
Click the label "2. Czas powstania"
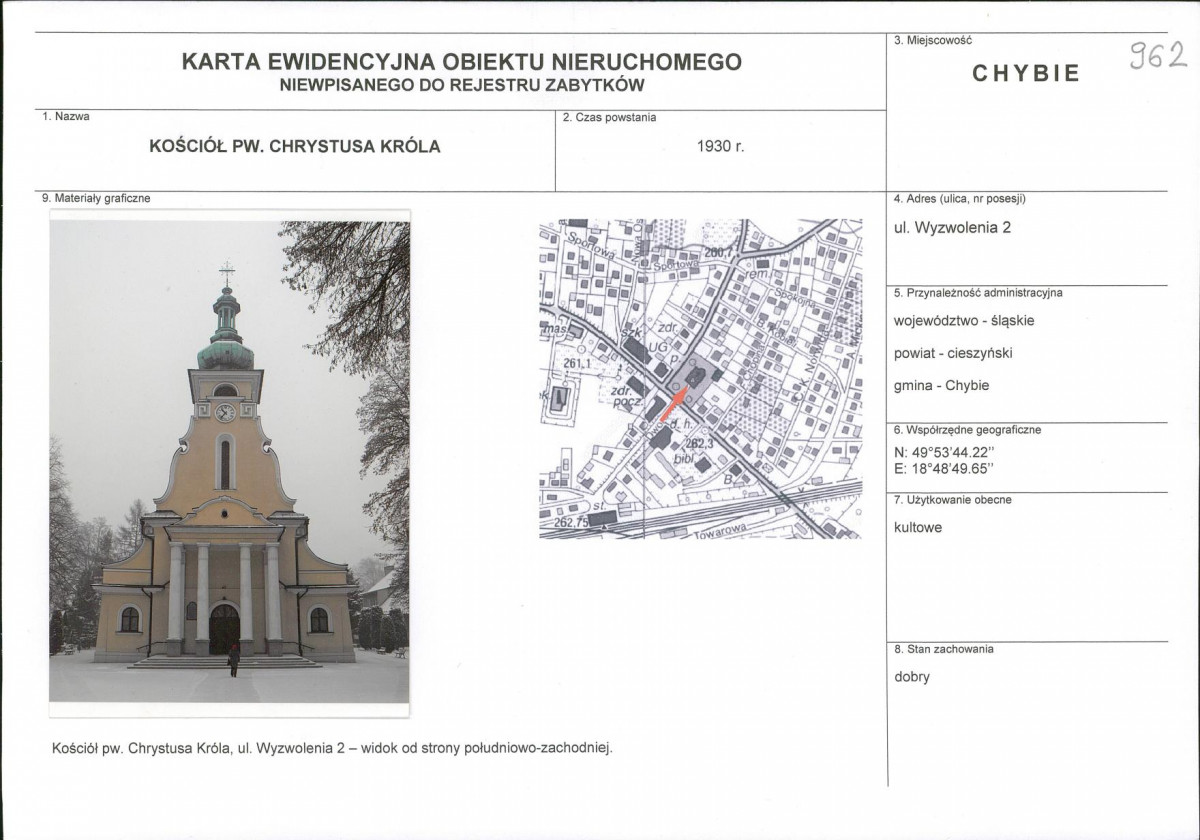click(x=610, y=117)
